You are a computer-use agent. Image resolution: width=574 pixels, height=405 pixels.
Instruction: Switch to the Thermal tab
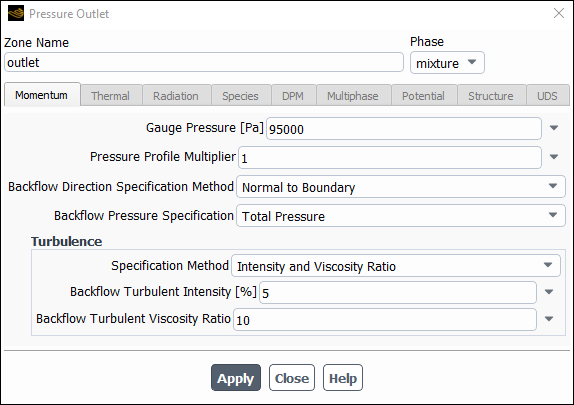coord(111,96)
